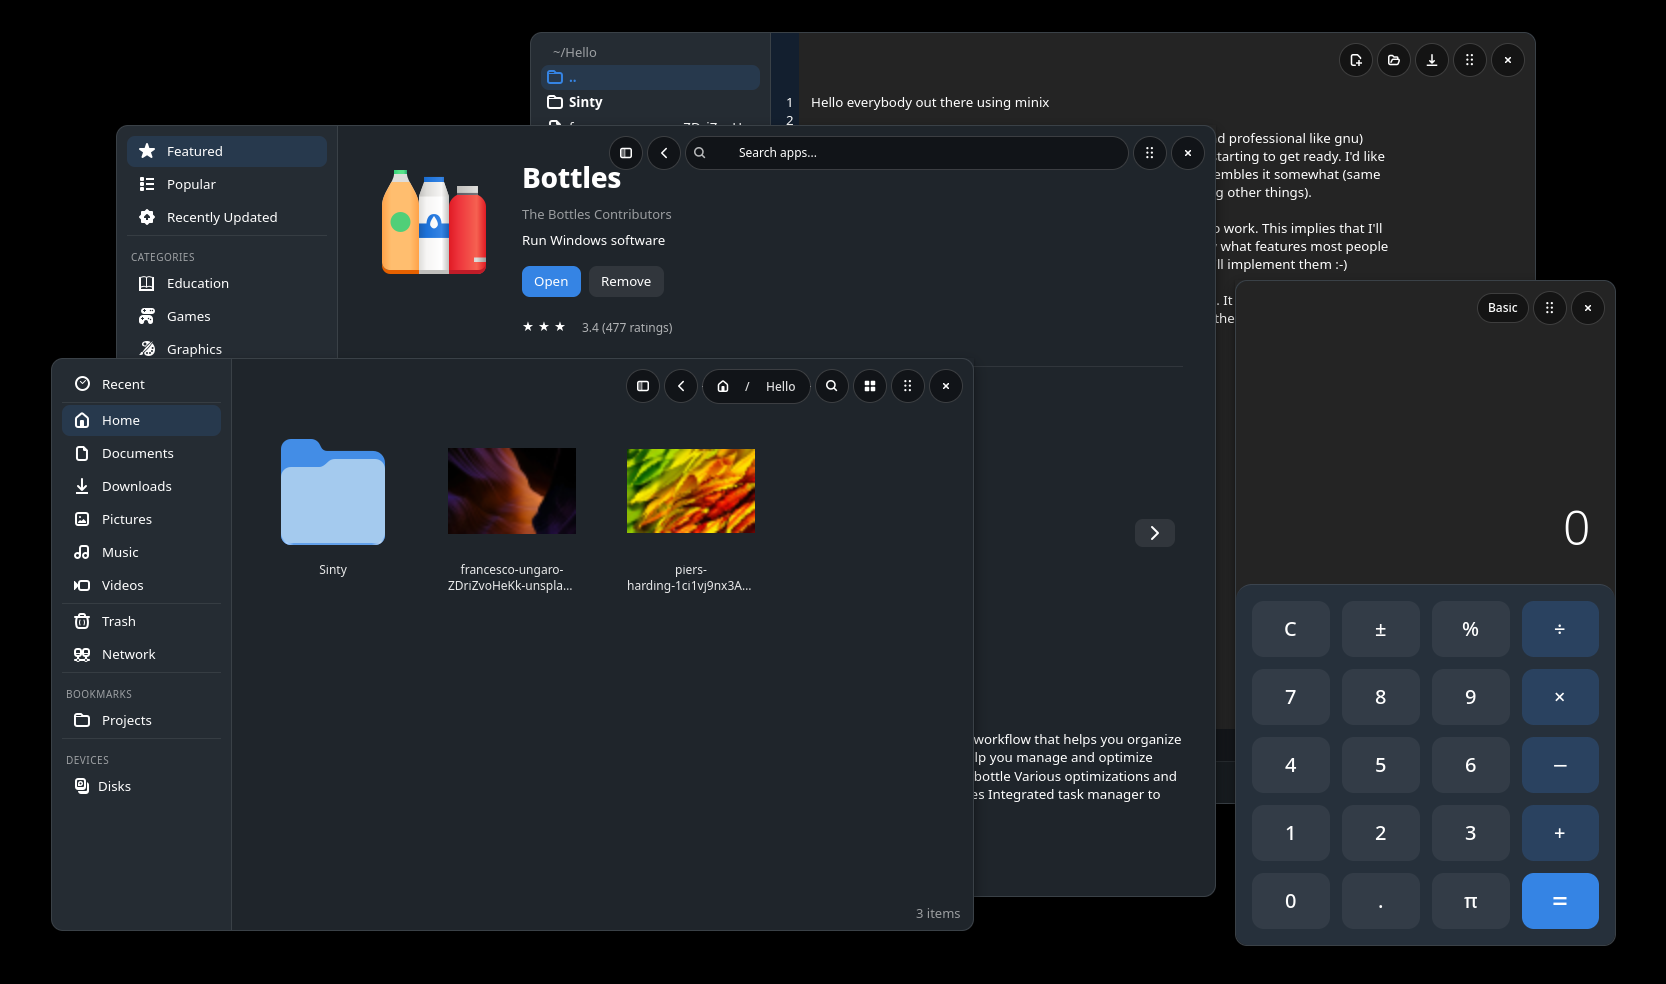This screenshot has width=1666, height=984.
Task: Click the plus-minus sign key
Action: [x=1381, y=629]
